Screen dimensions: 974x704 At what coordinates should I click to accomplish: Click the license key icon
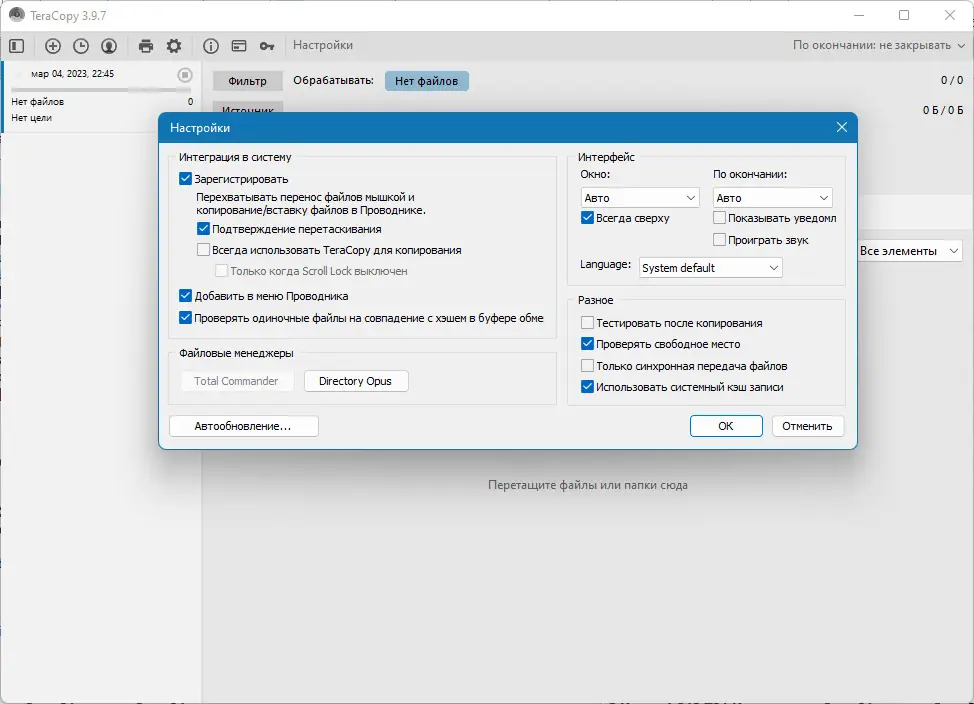coord(267,45)
